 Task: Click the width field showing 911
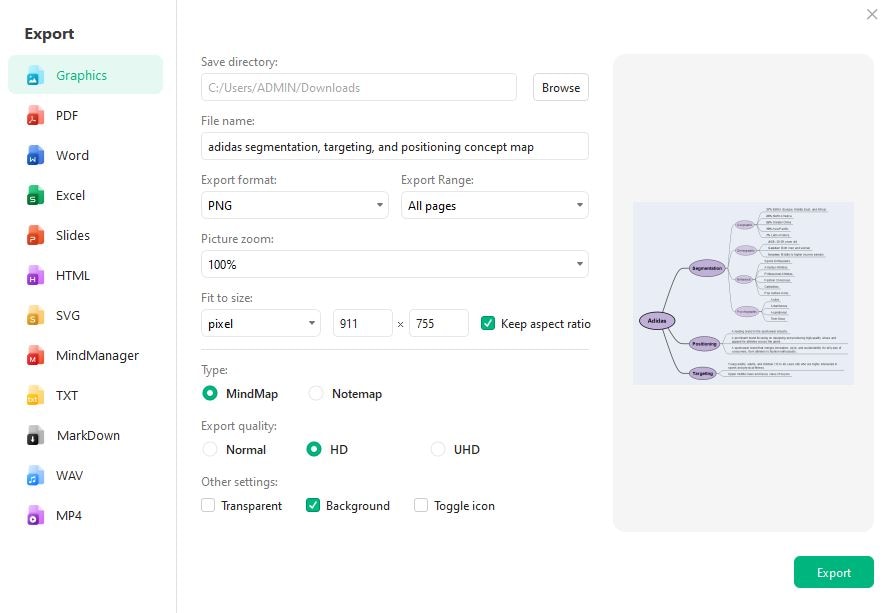[363, 324]
